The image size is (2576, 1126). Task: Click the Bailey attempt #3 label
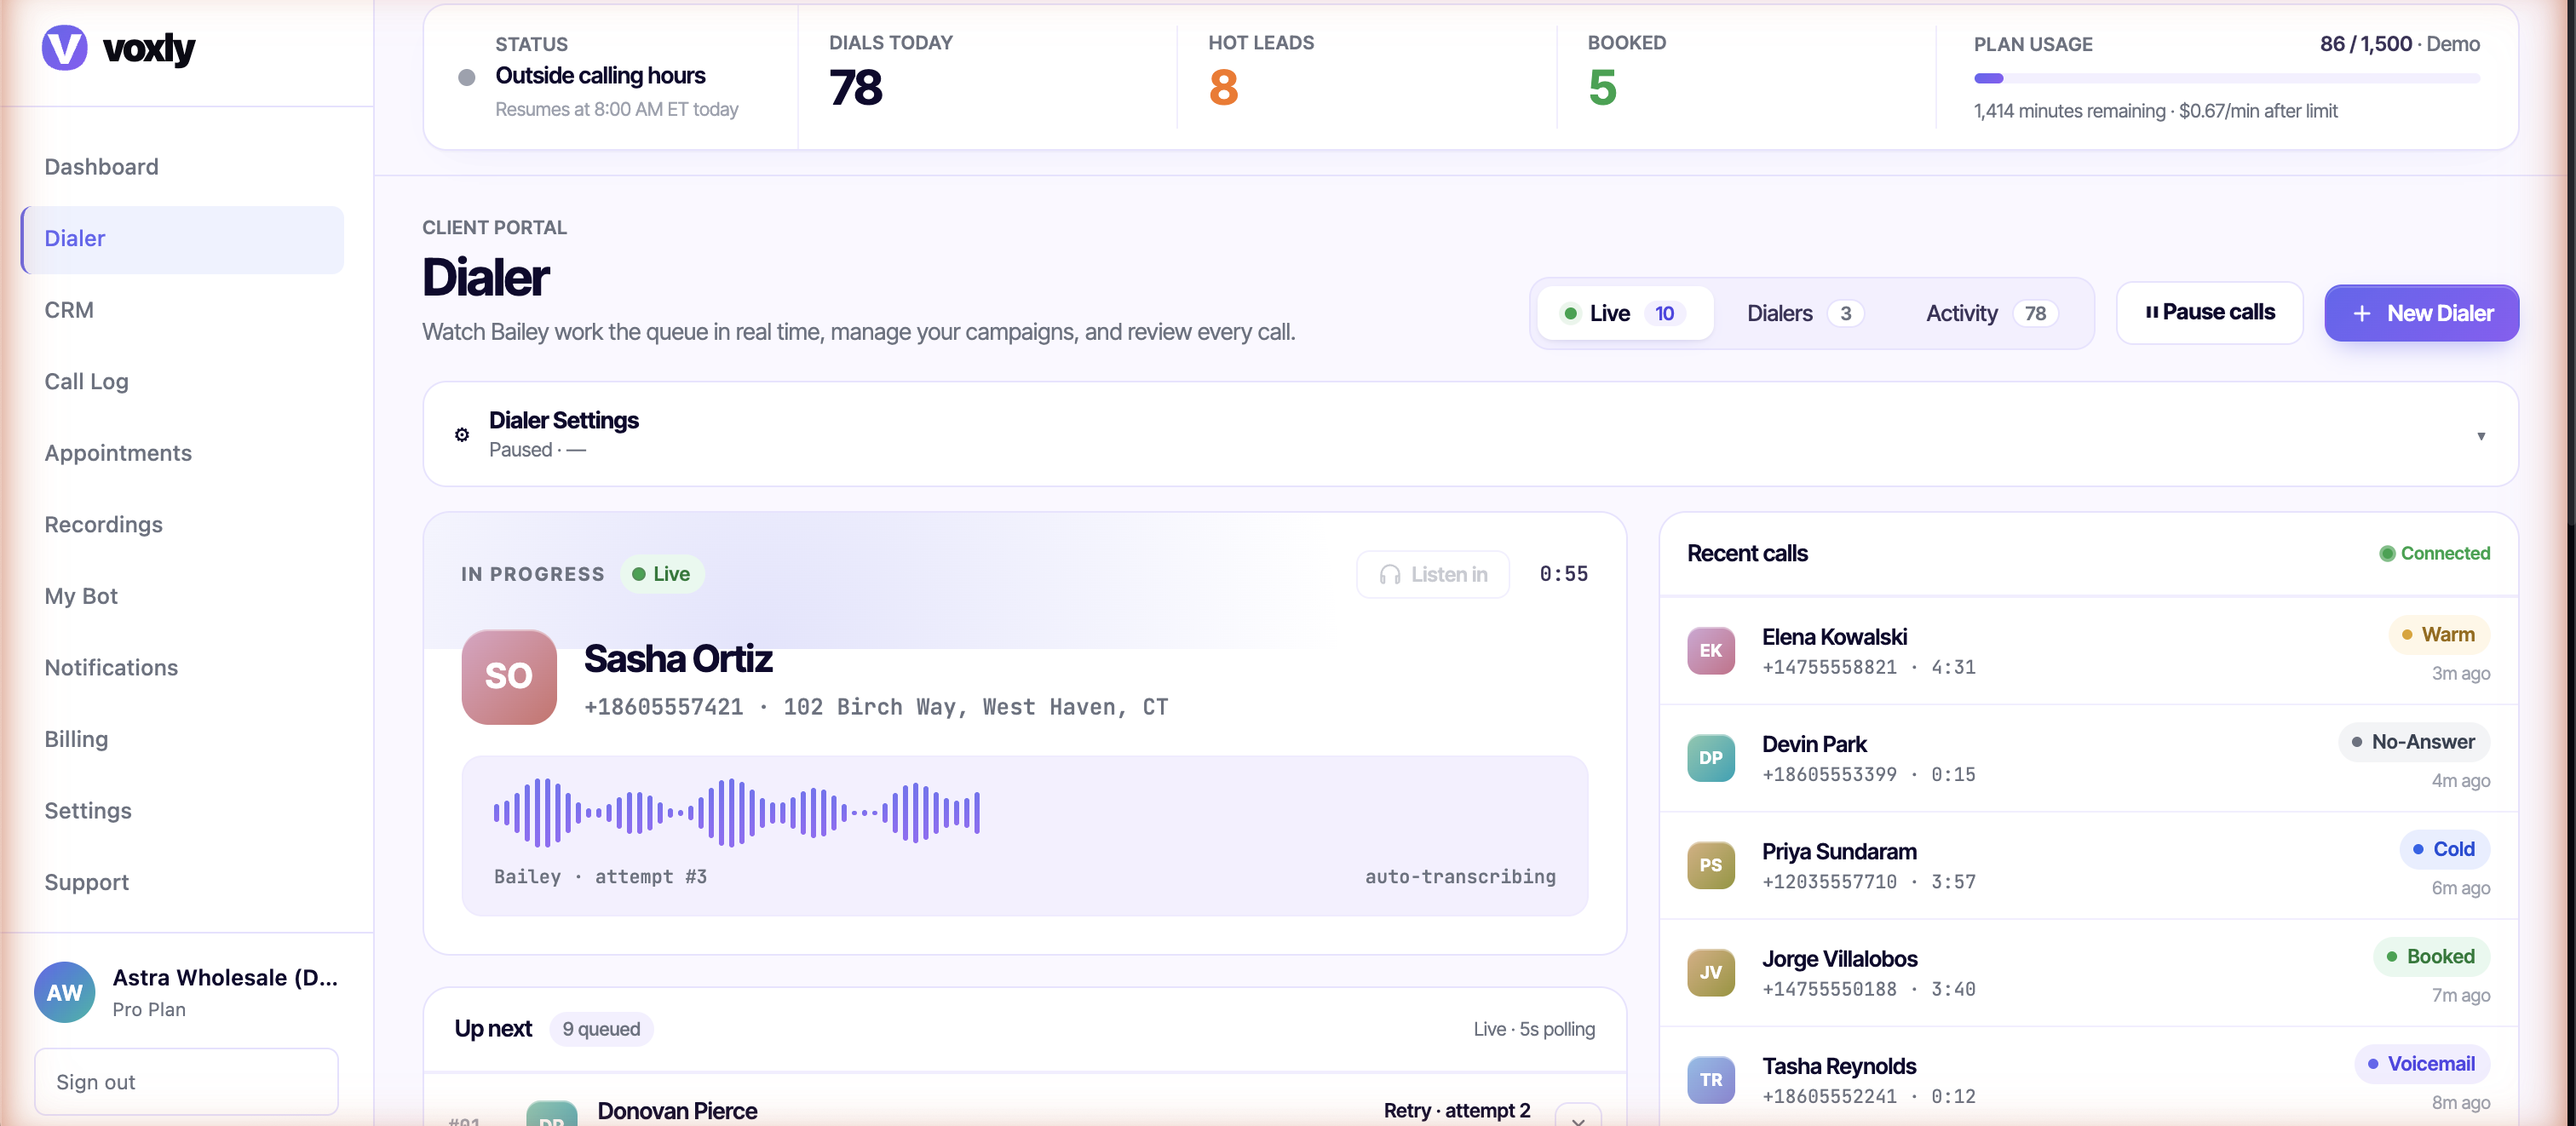[600, 877]
